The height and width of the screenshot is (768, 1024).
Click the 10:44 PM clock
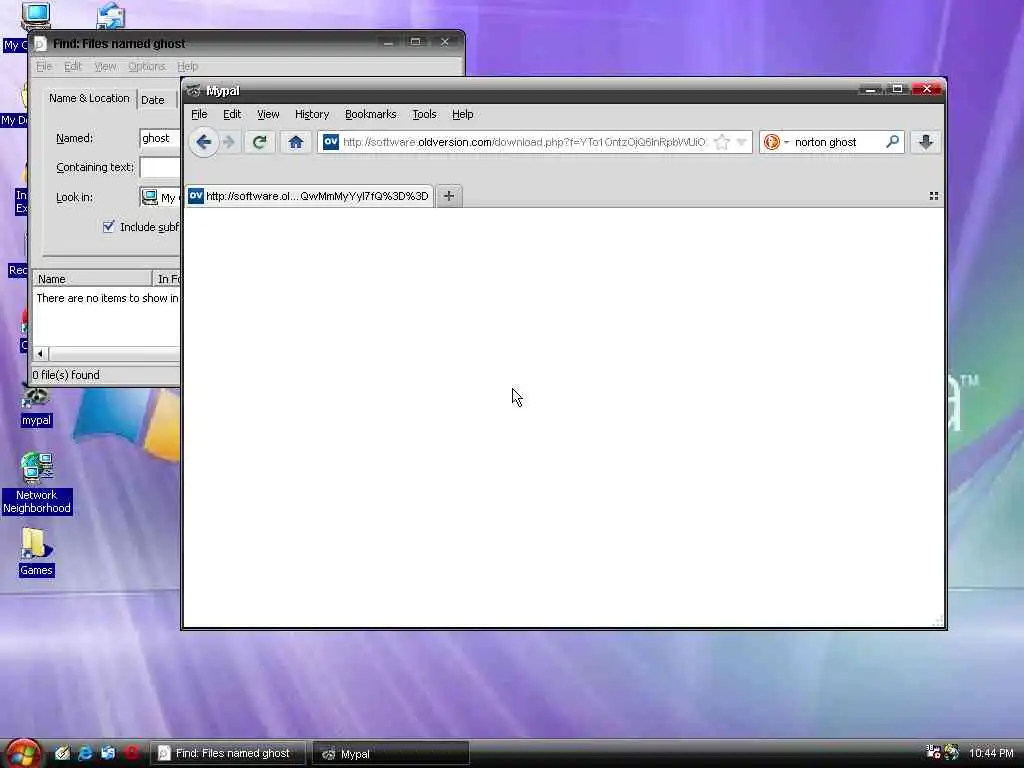pos(991,753)
